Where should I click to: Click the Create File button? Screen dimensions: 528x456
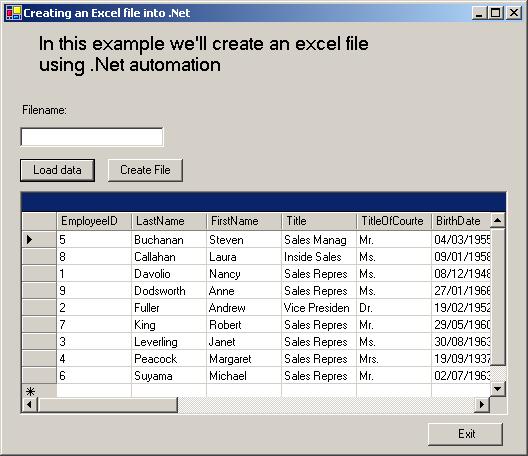pos(145,170)
